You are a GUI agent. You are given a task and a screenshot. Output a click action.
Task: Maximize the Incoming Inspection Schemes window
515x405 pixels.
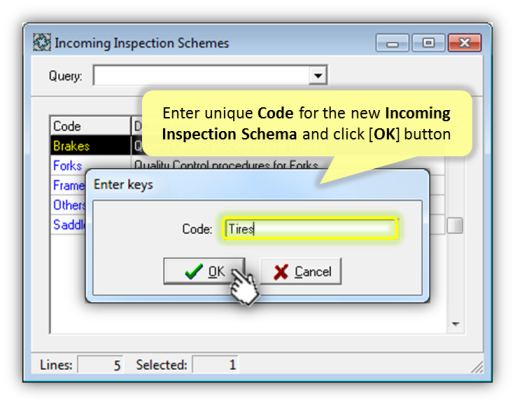(x=428, y=43)
